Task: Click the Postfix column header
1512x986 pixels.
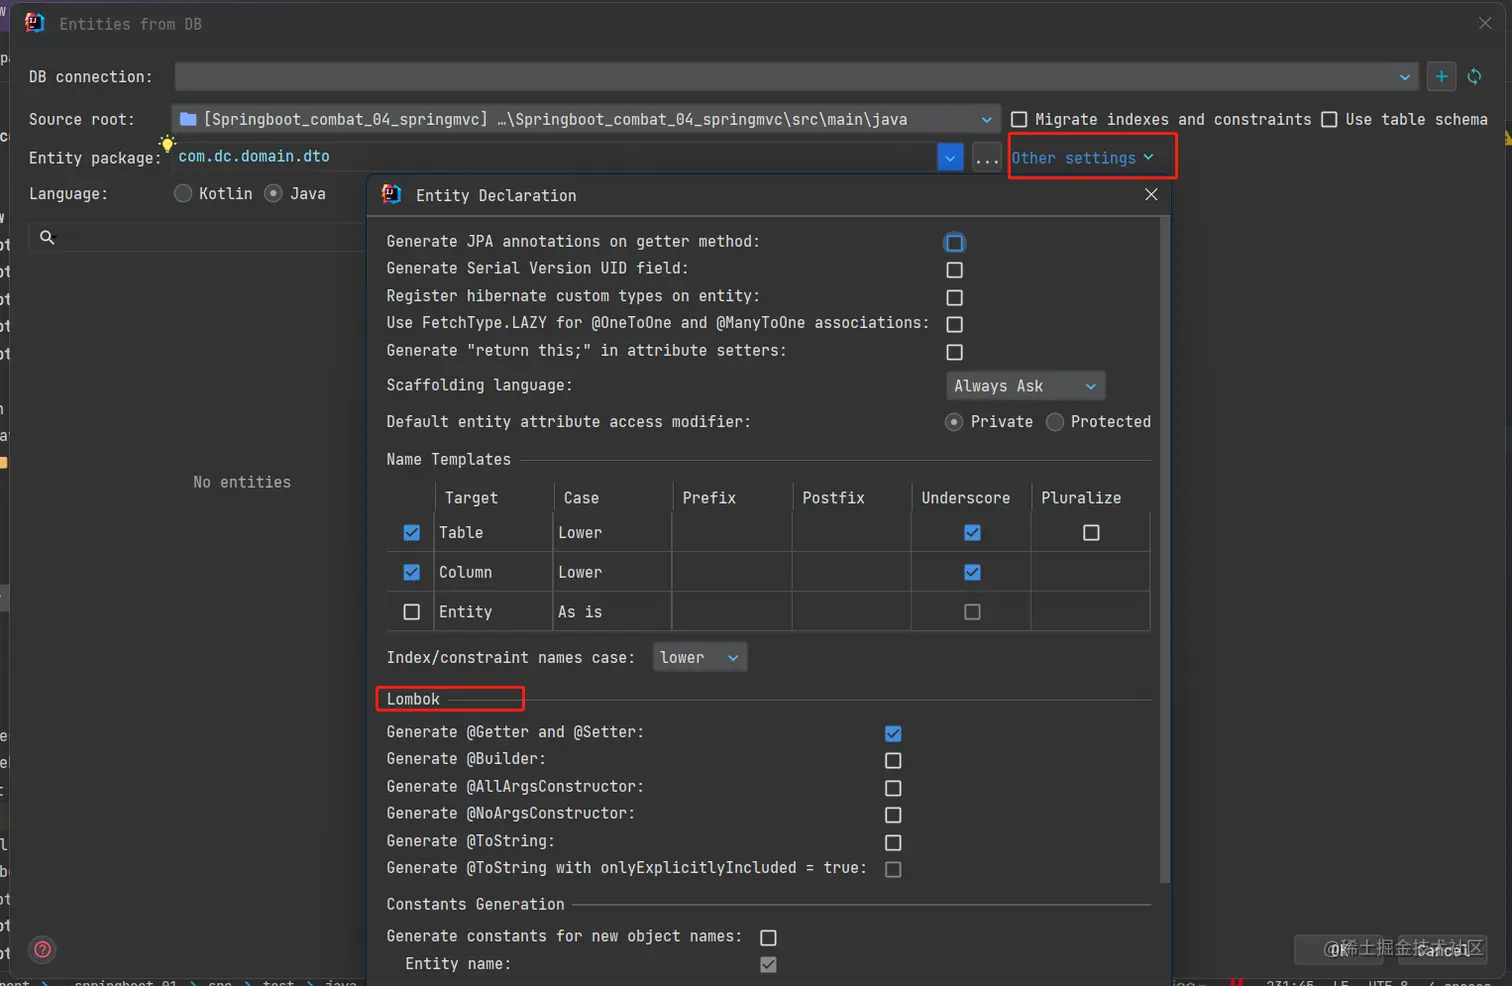Action: click(851, 498)
